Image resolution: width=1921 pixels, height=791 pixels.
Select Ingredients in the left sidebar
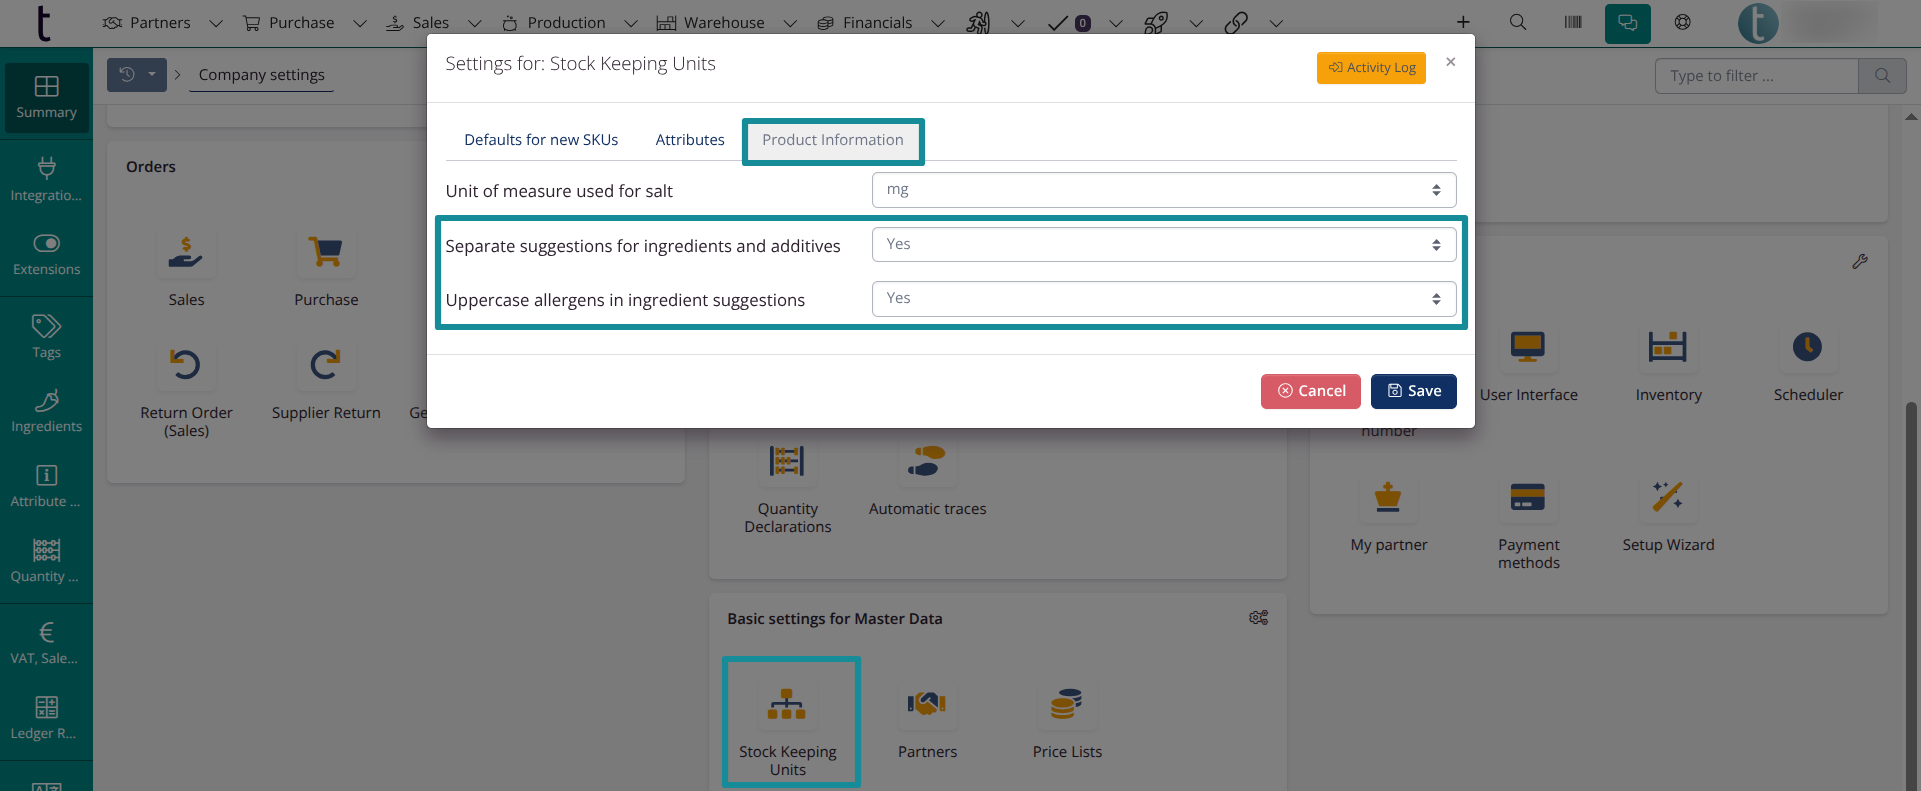(x=46, y=411)
